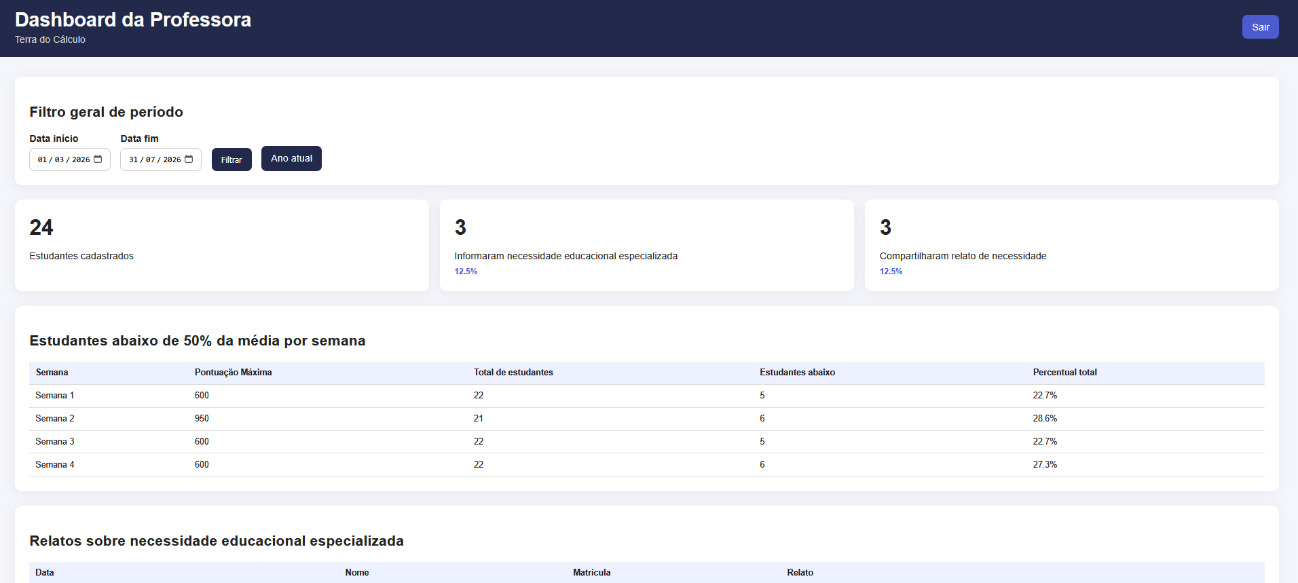Click 12.5% under Informaram necessidade card
1298x583 pixels.
[466, 271]
